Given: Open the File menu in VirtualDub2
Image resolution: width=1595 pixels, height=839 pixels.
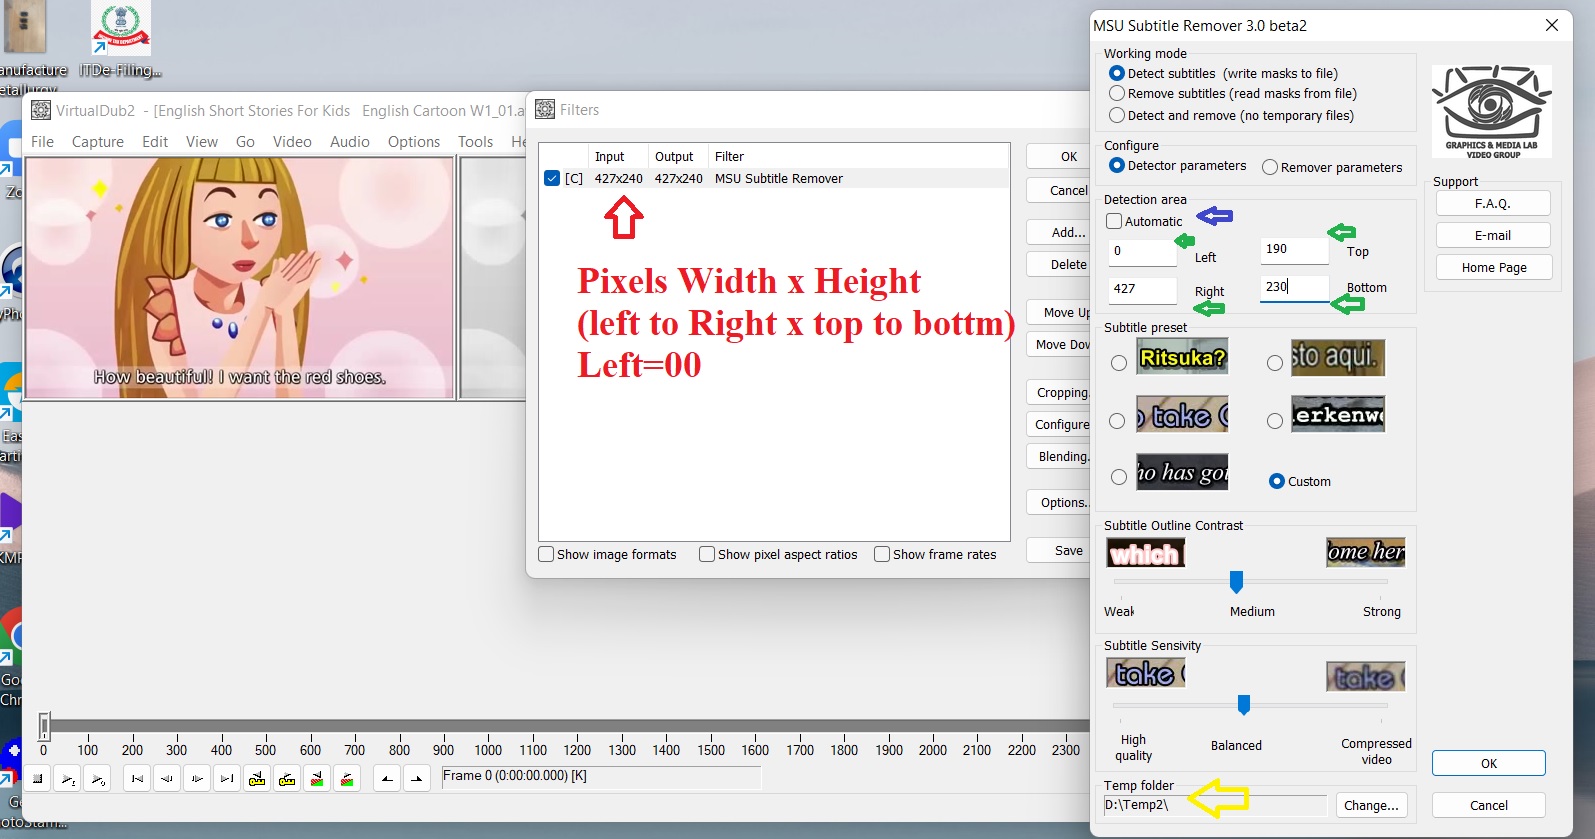Looking at the screenshot, I should coord(43,142).
